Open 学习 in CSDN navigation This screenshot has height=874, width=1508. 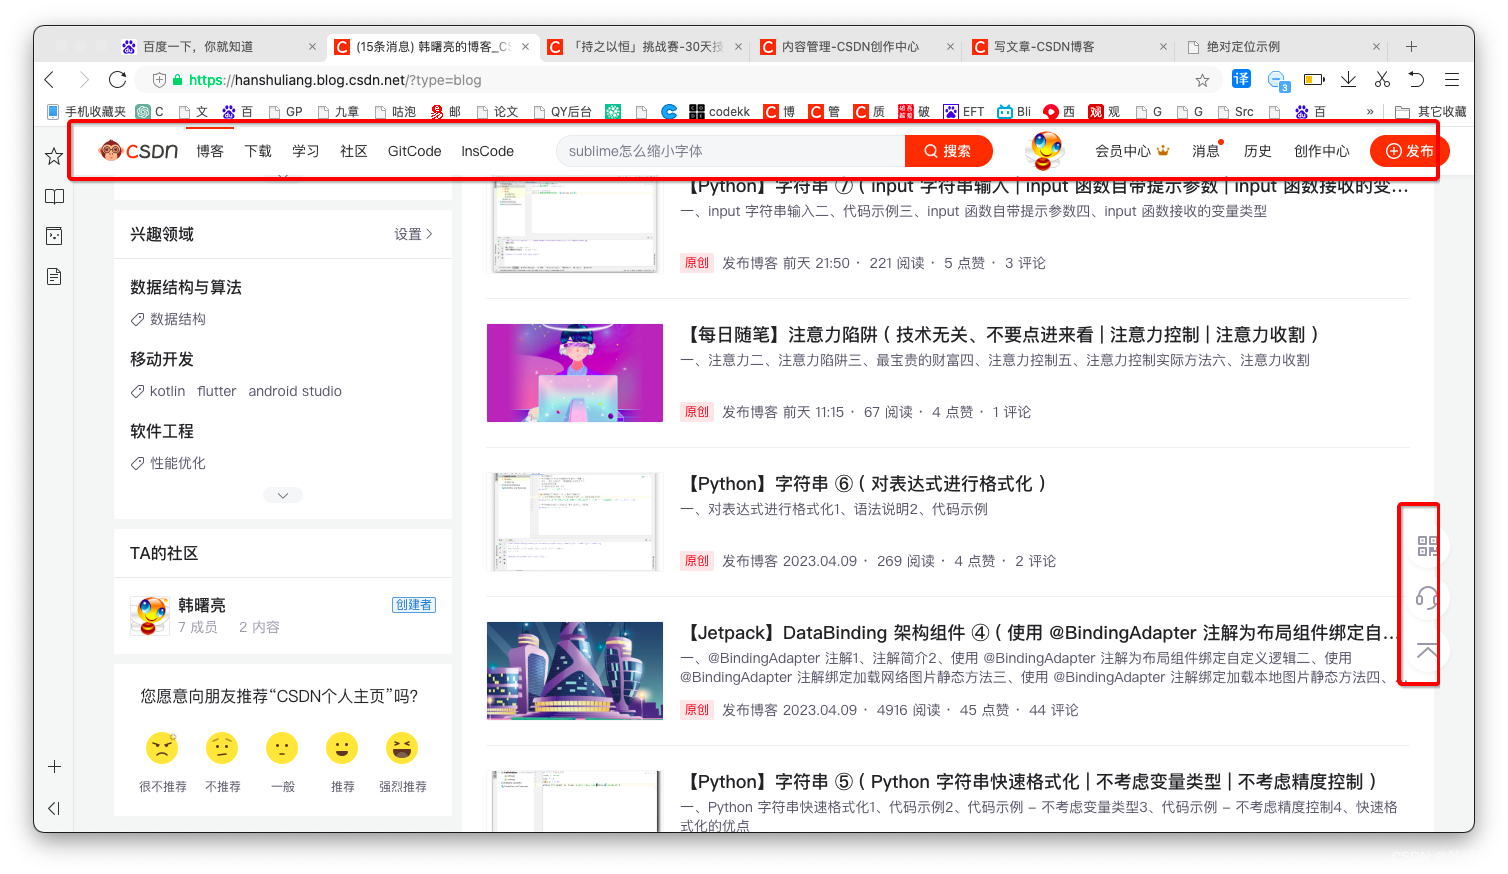click(306, 151)
